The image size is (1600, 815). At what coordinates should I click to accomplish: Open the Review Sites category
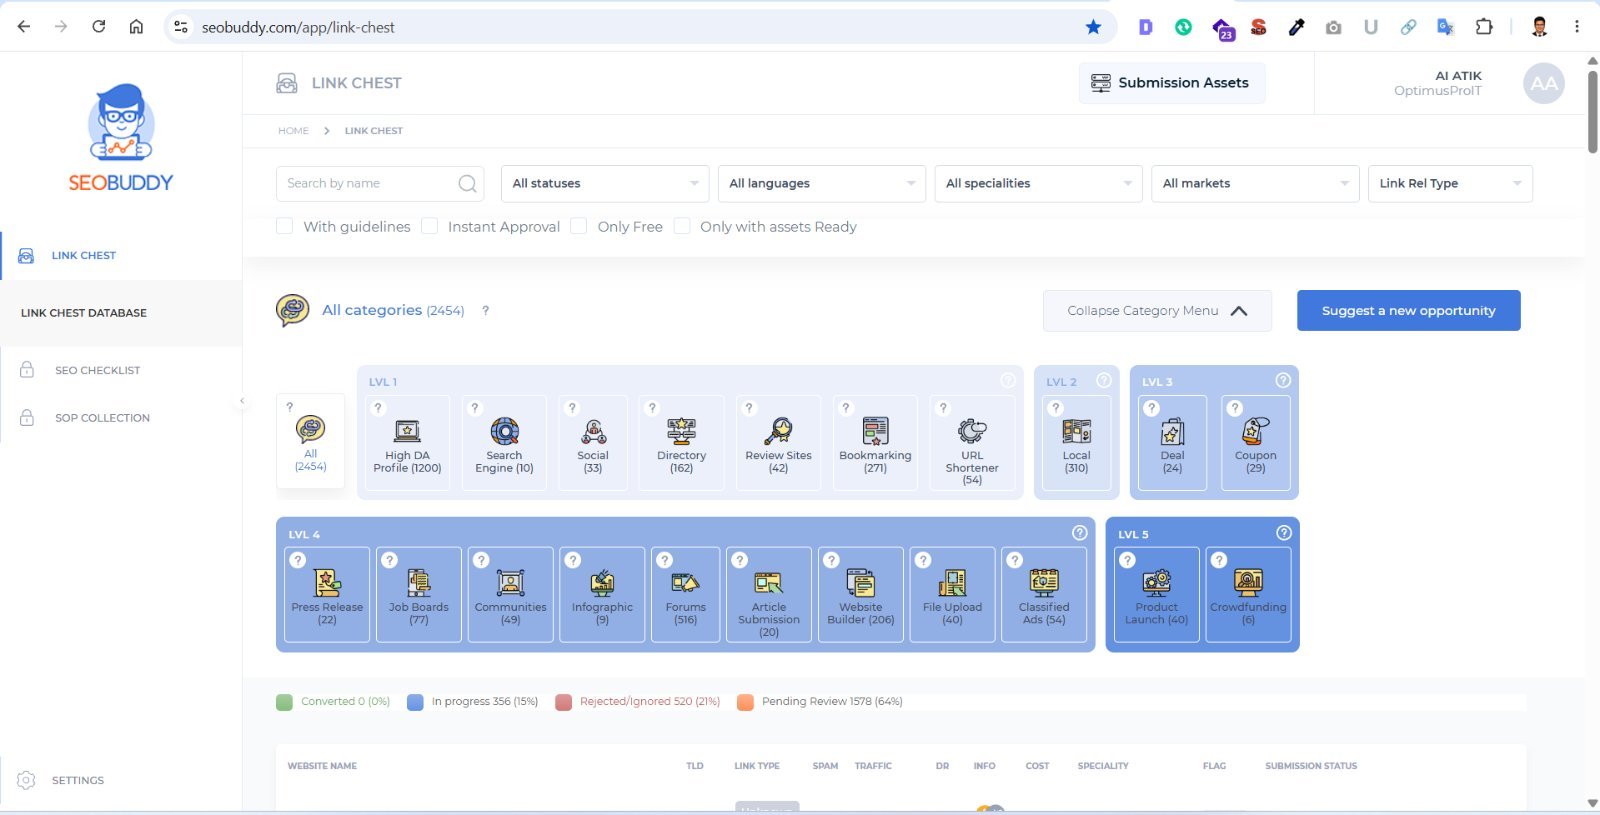click(778, 443)
